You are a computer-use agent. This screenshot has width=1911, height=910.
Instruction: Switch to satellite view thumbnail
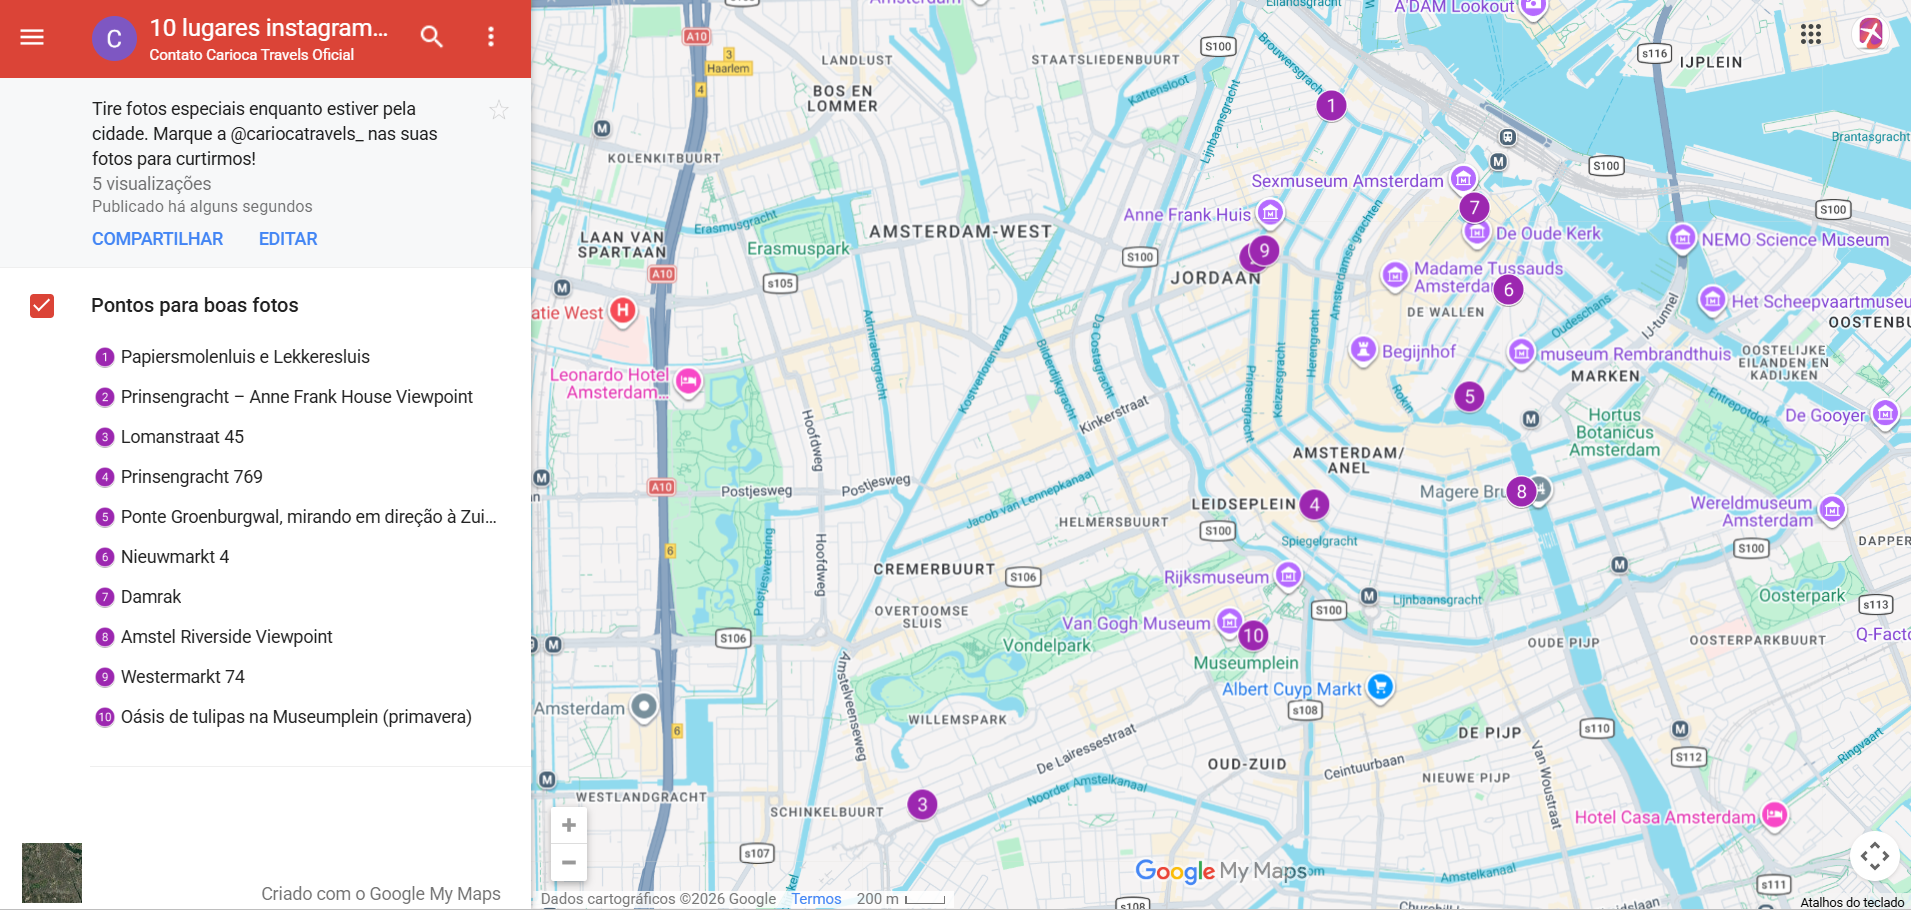click(52, 872)
